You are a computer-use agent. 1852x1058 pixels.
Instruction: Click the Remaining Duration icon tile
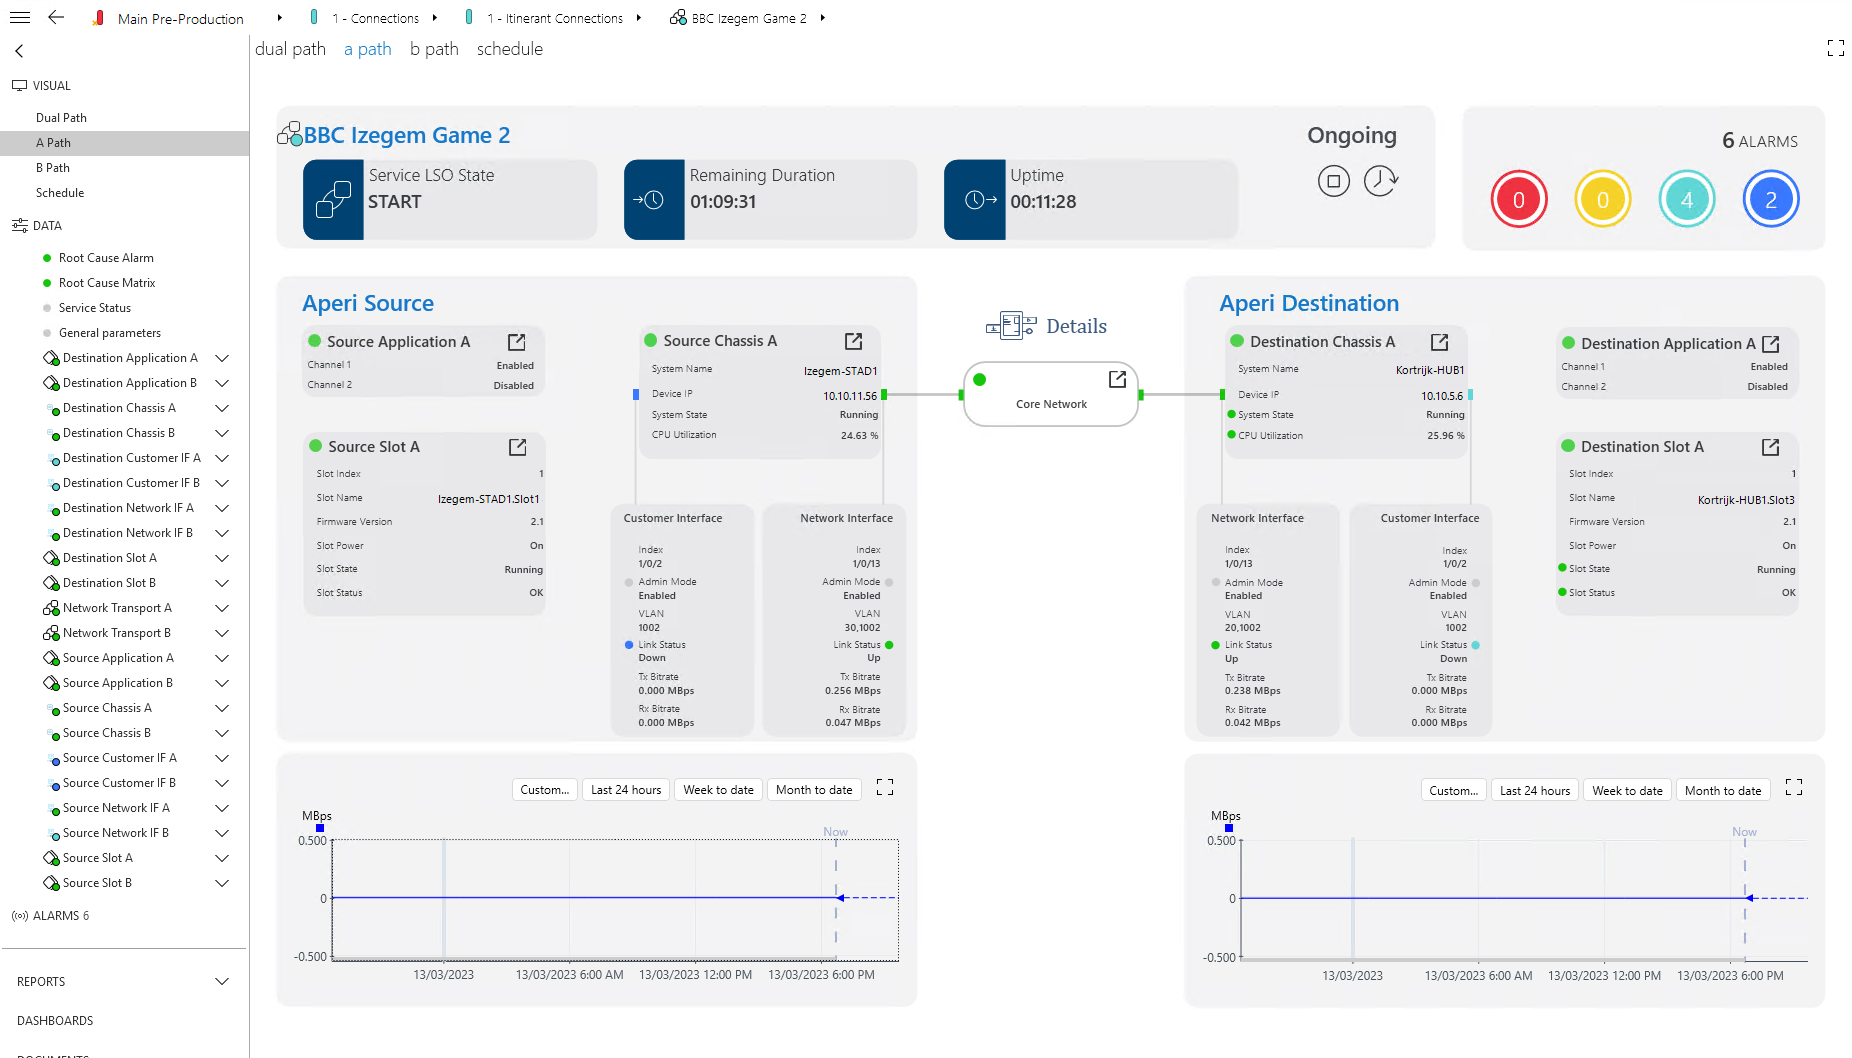654,200
